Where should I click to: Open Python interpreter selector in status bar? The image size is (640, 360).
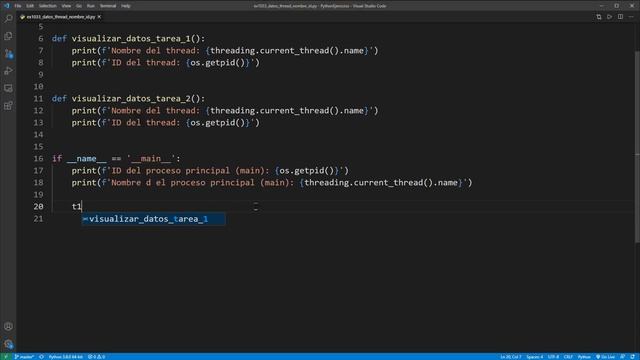(x=65, y=357)
